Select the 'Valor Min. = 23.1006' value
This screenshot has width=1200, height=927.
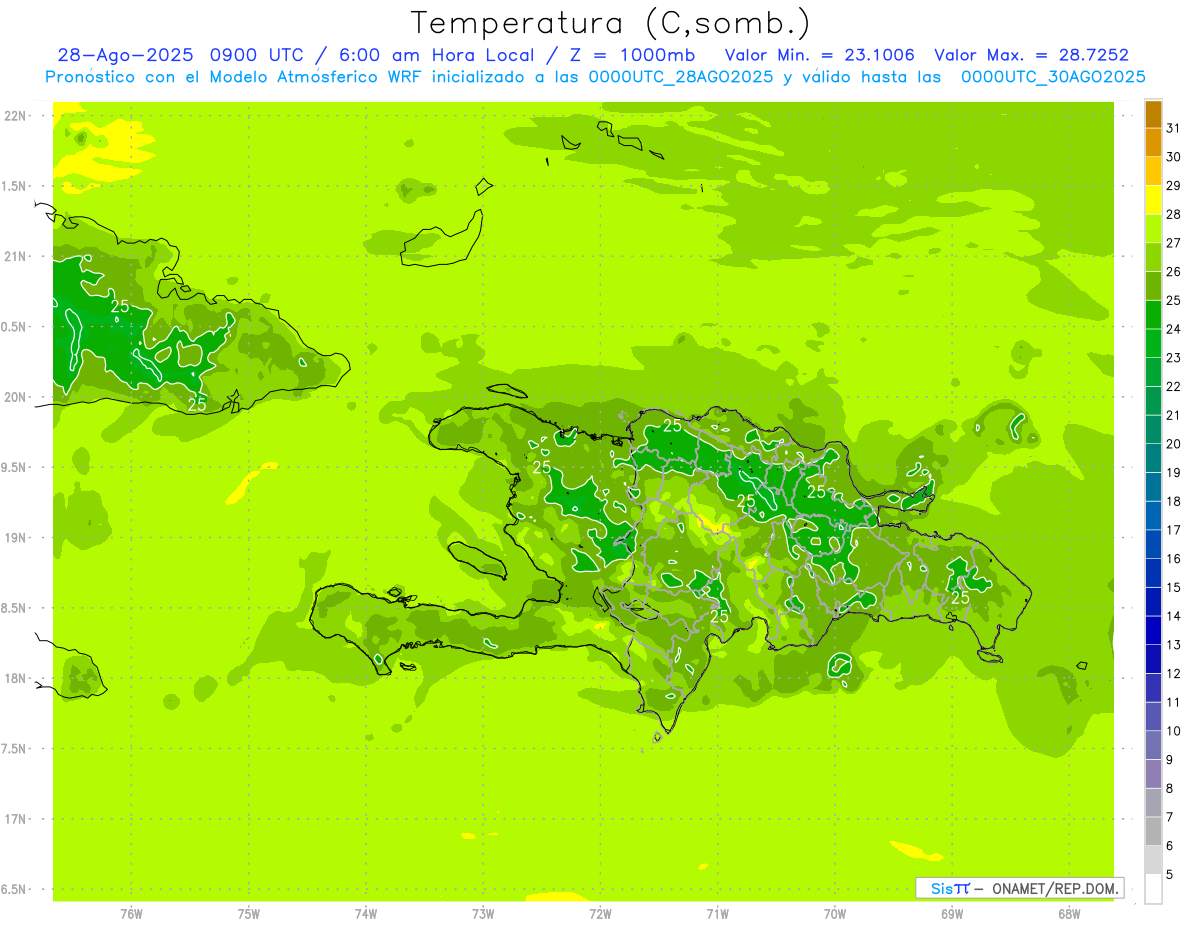820,55
